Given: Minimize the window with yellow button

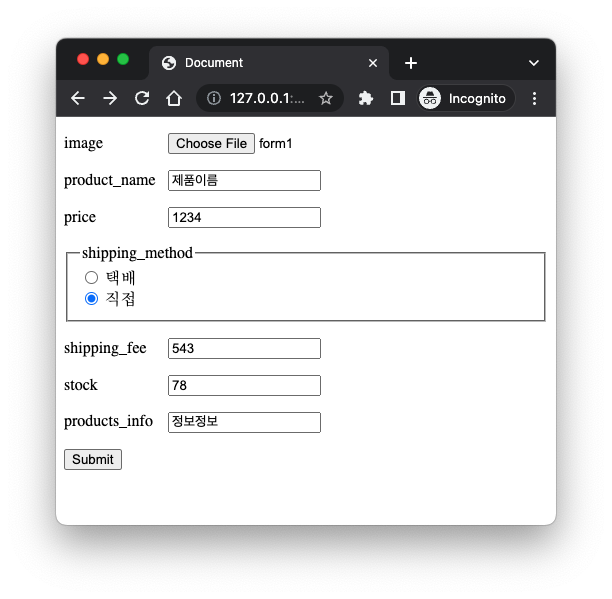Looking at the screenshot, I should (103, 59).
